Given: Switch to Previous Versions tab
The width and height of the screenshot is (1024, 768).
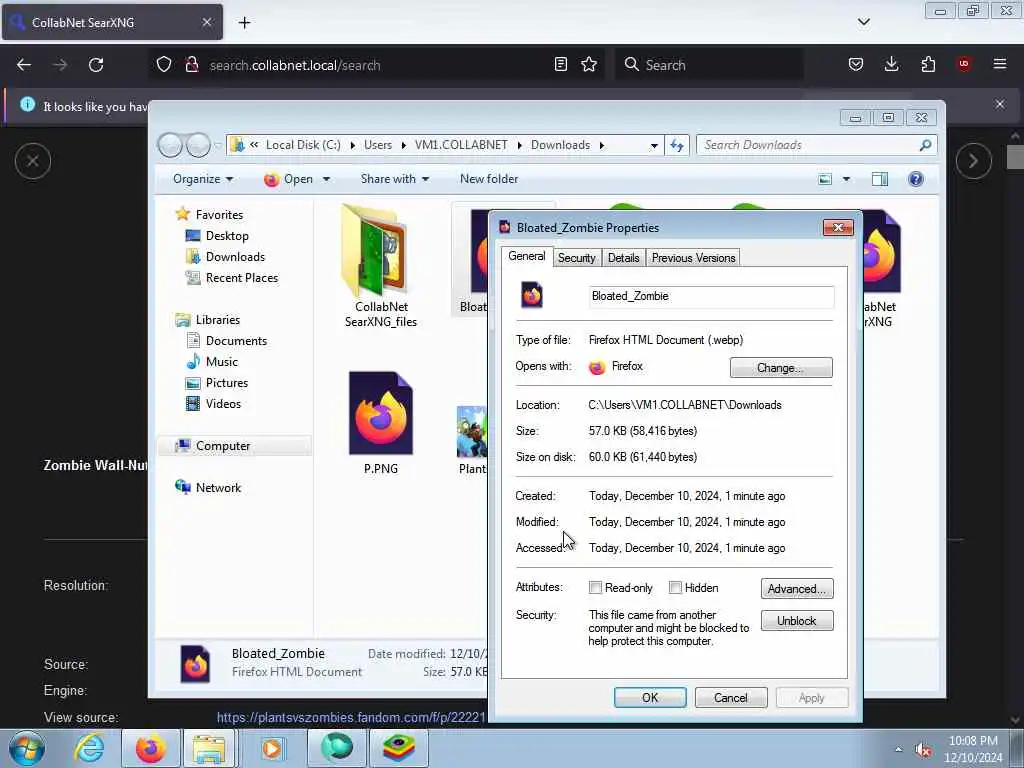Looking at the screenshot, I should point(693,258).
